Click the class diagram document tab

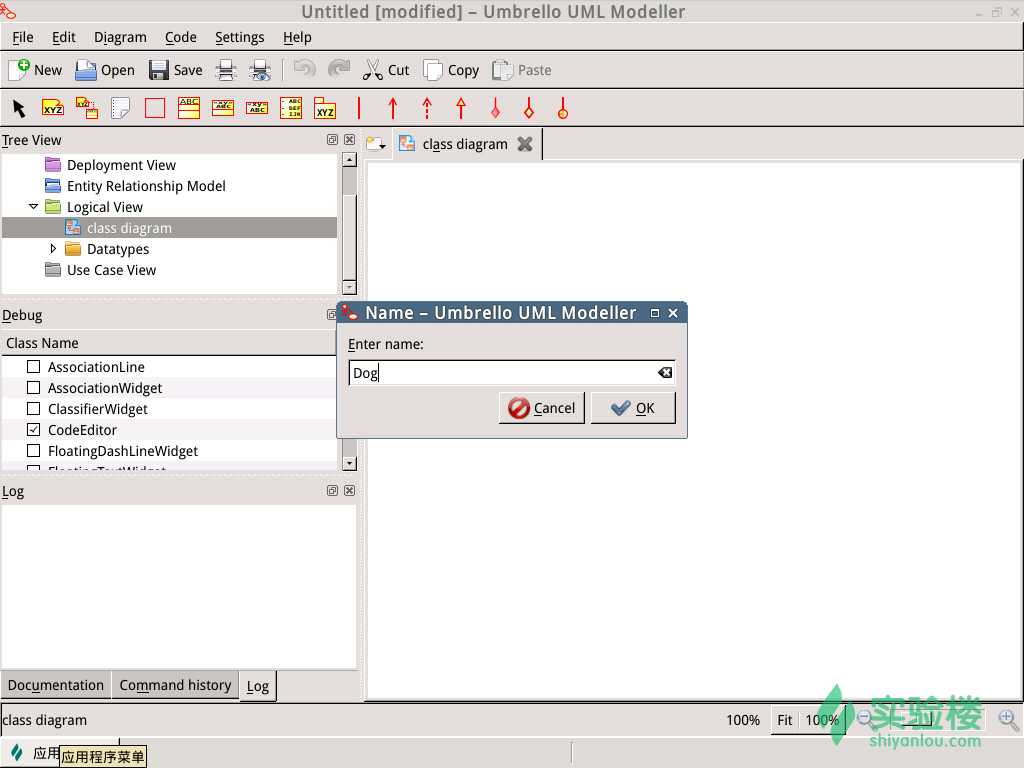465,144
